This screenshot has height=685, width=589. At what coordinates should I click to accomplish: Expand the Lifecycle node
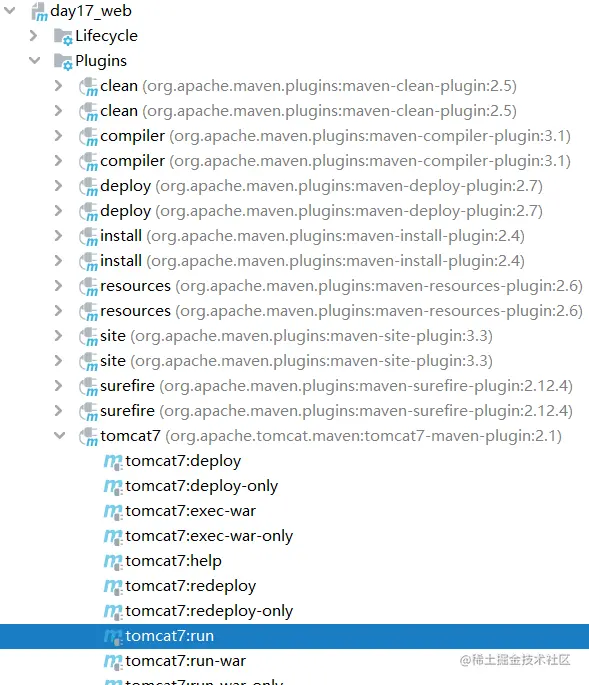34,35
